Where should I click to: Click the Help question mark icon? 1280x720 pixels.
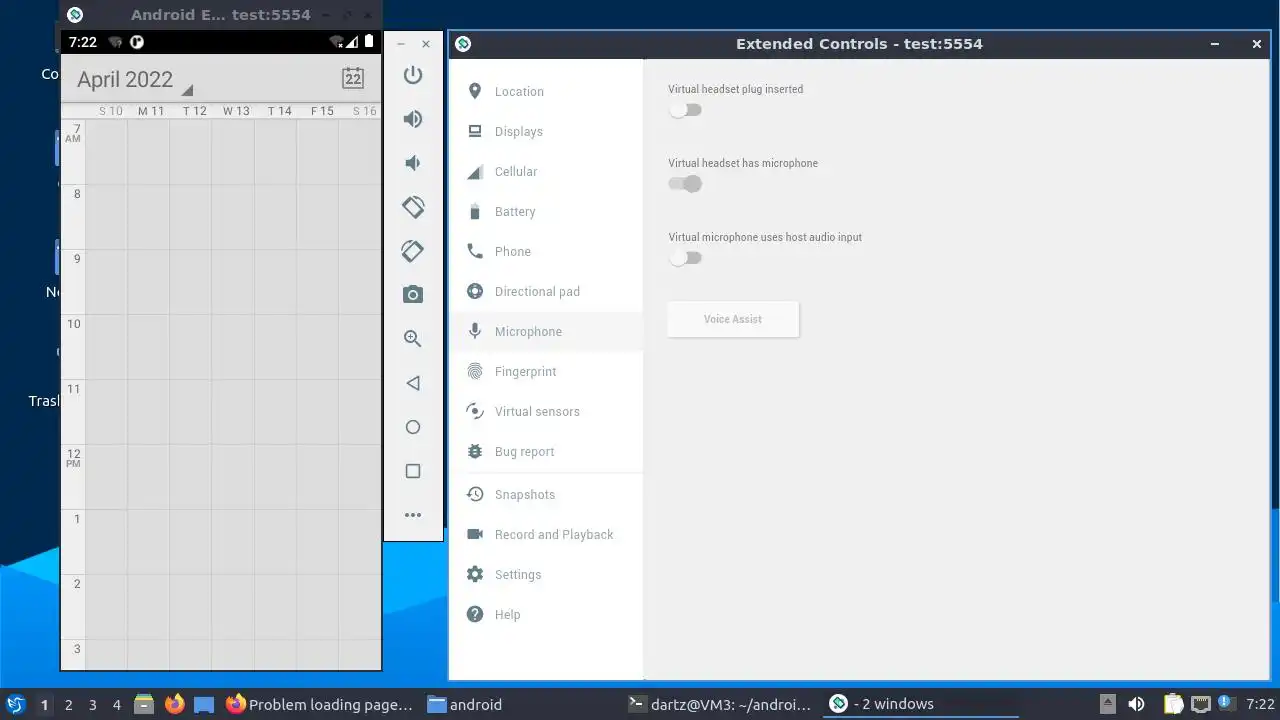[475, 614]
